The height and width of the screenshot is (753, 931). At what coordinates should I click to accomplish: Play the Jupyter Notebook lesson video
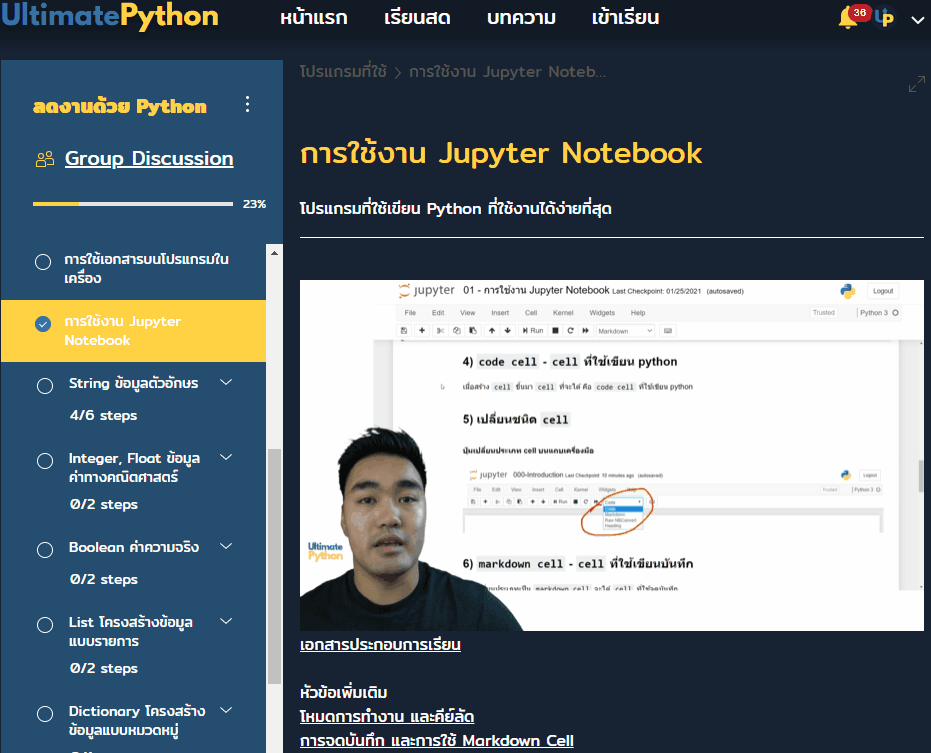pos(612,455)
